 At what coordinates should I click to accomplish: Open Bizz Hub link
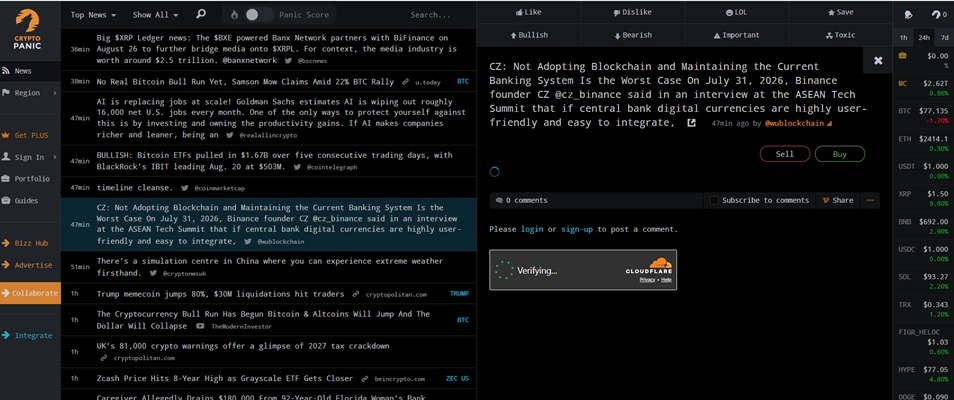pyautogui.click(x=30, y=243)
